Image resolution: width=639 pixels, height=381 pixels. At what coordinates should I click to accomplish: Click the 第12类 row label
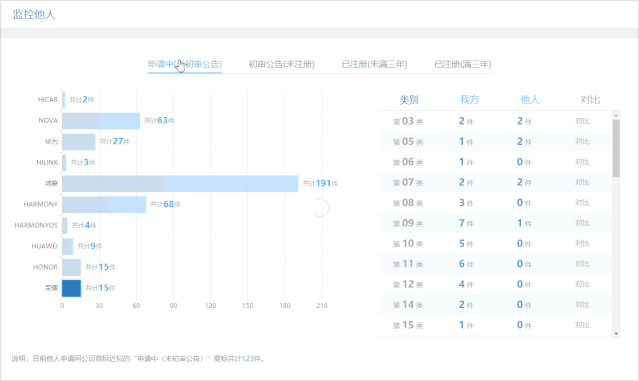coord(408,284)
